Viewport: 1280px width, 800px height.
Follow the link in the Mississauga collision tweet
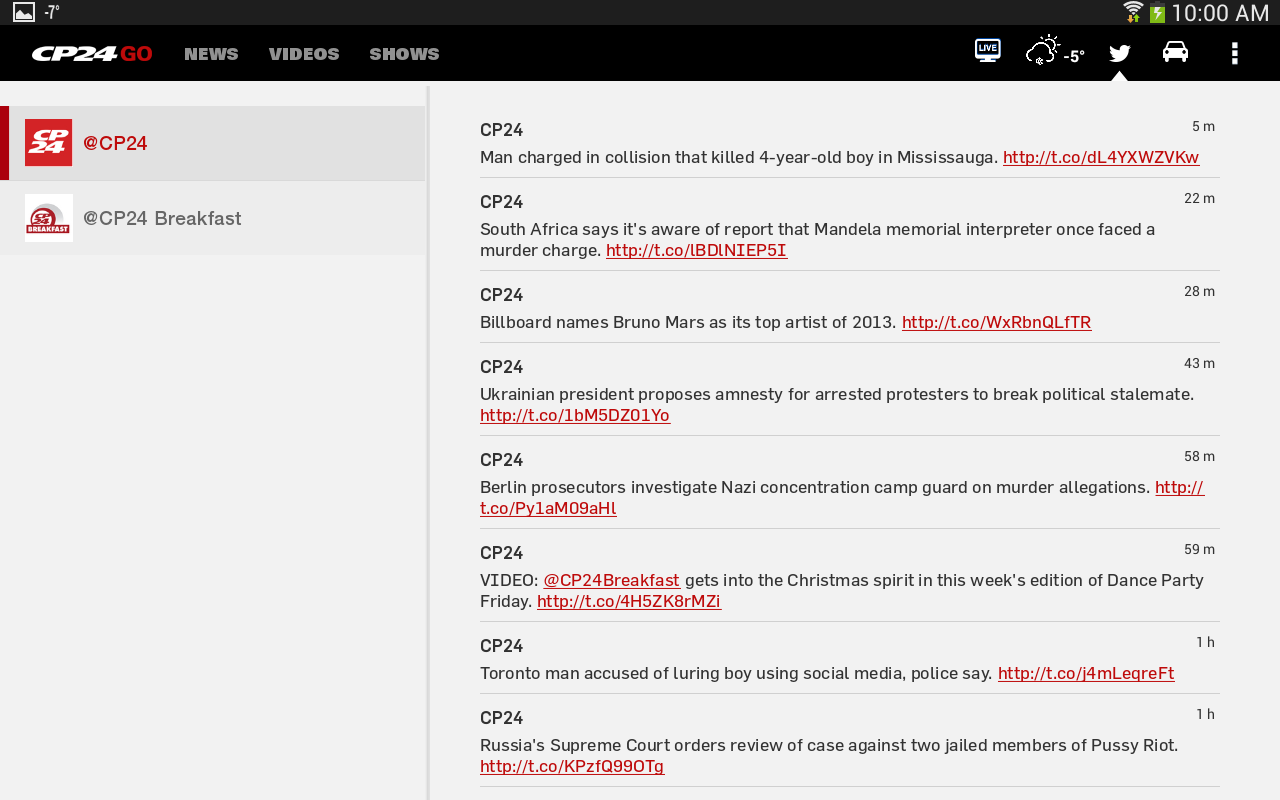[1101, 156]
